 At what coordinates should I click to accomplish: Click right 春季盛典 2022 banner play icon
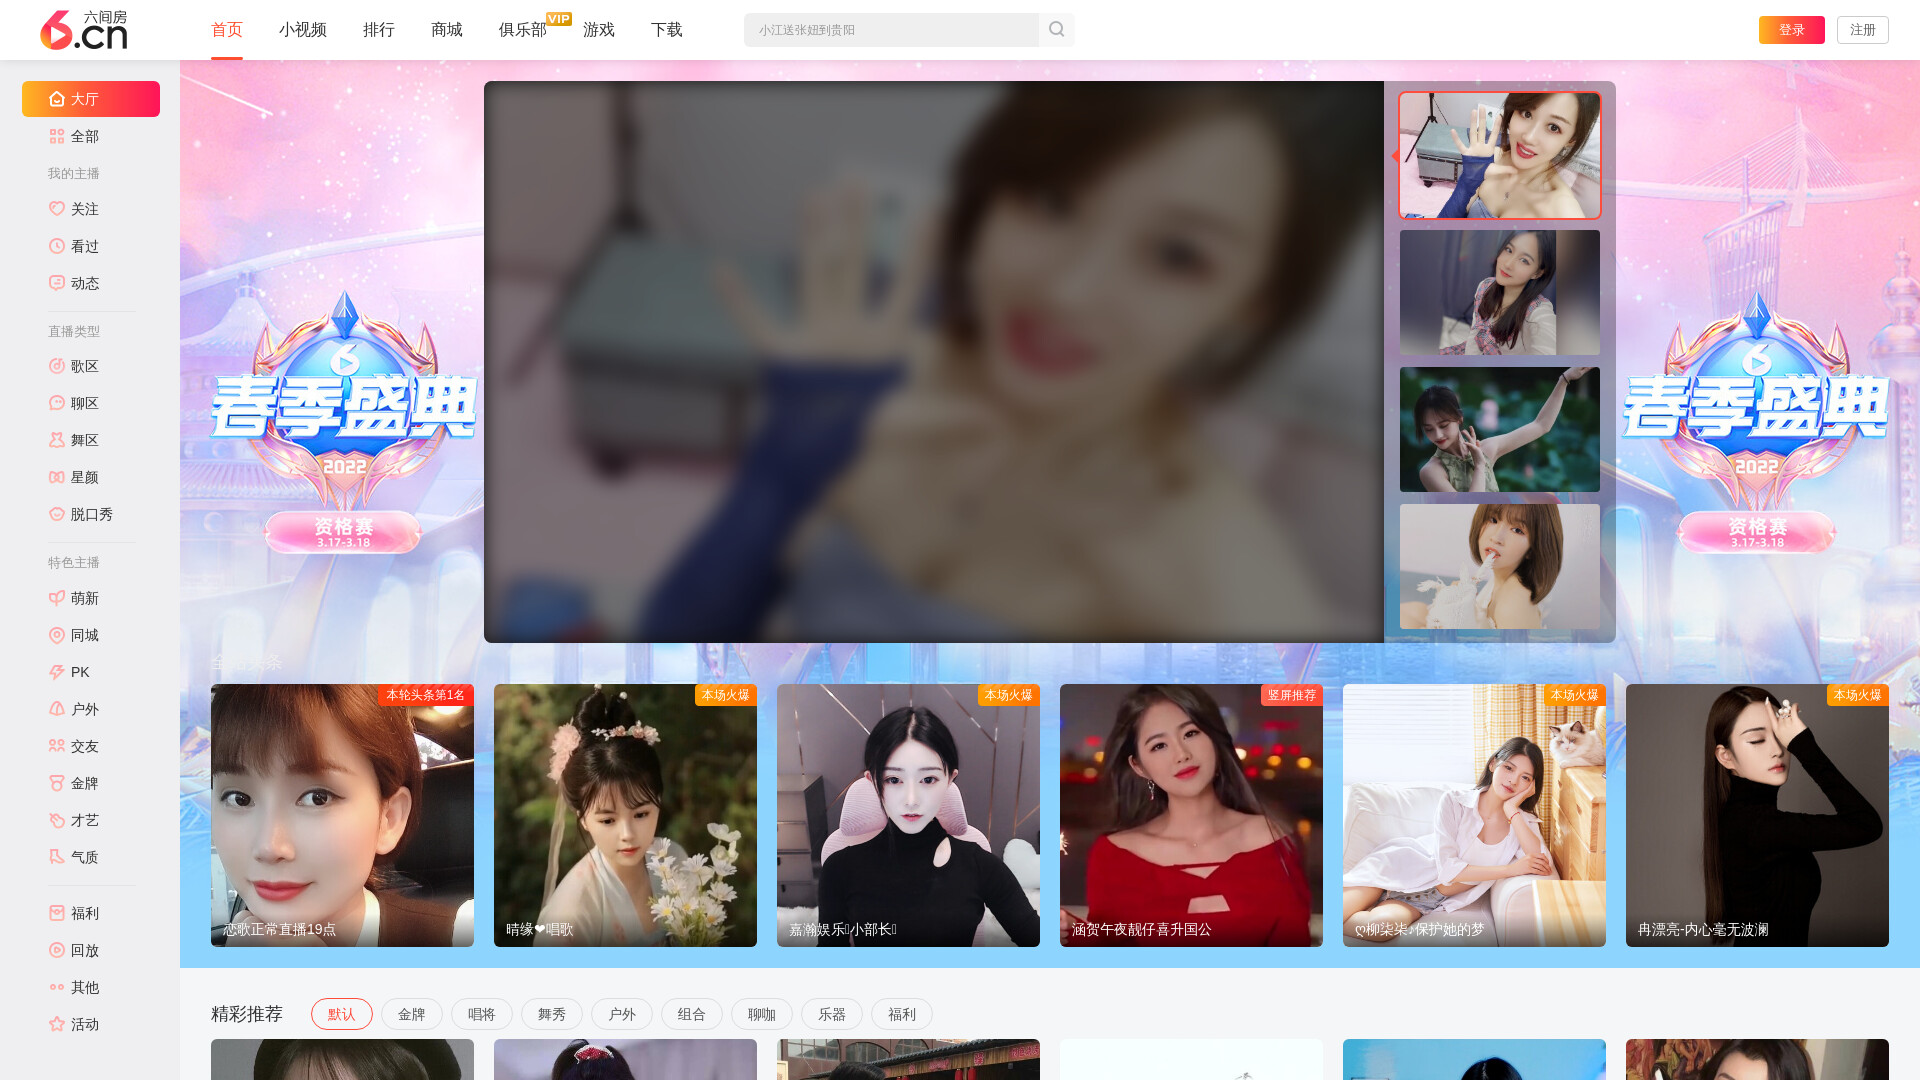tap(1757, 362)
